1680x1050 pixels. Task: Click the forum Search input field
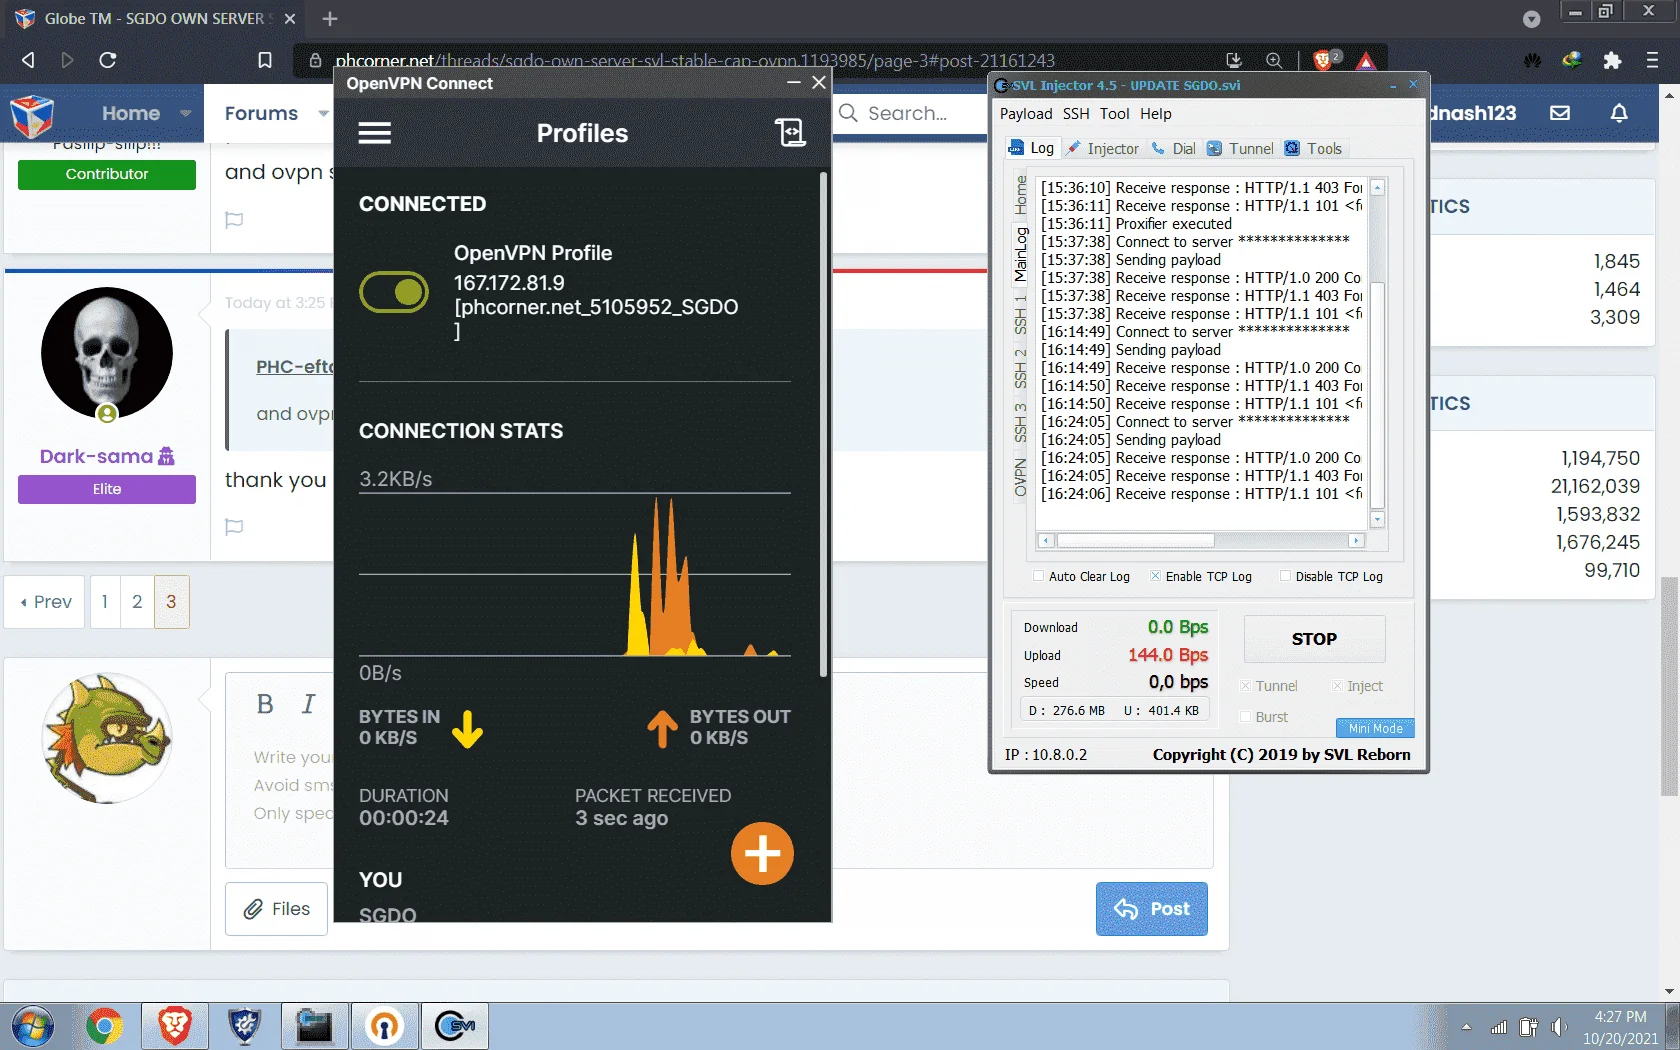(x=910, y=113)
